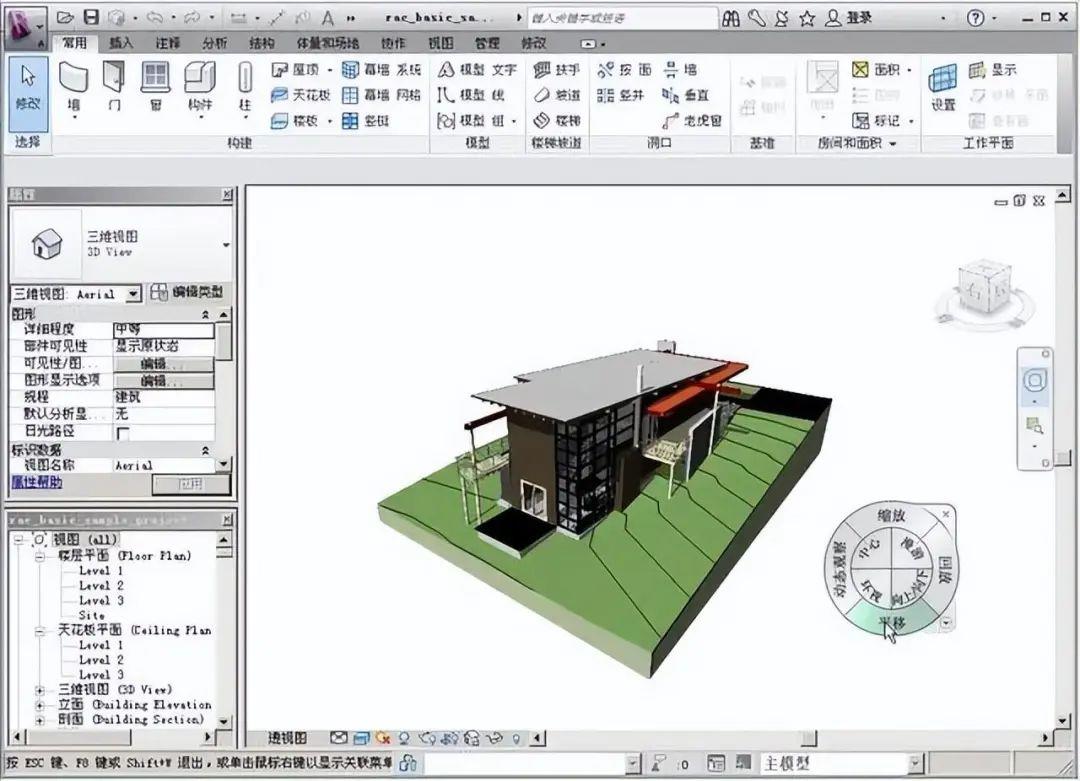Activate the 模型 线 (Model Line) tool

[x=471, y=95]
